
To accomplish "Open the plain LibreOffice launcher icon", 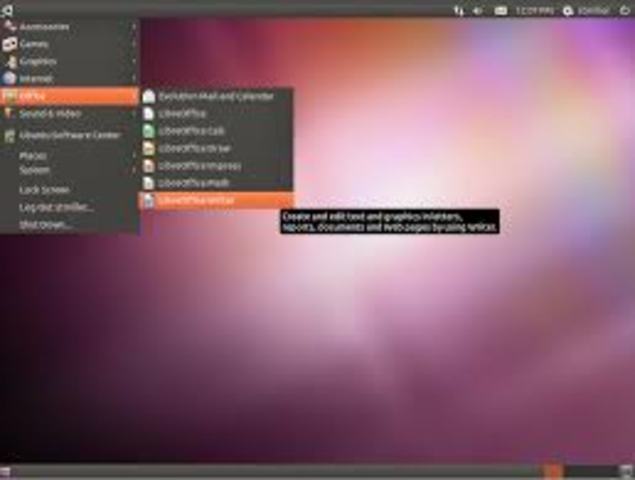I will (149, 114).
